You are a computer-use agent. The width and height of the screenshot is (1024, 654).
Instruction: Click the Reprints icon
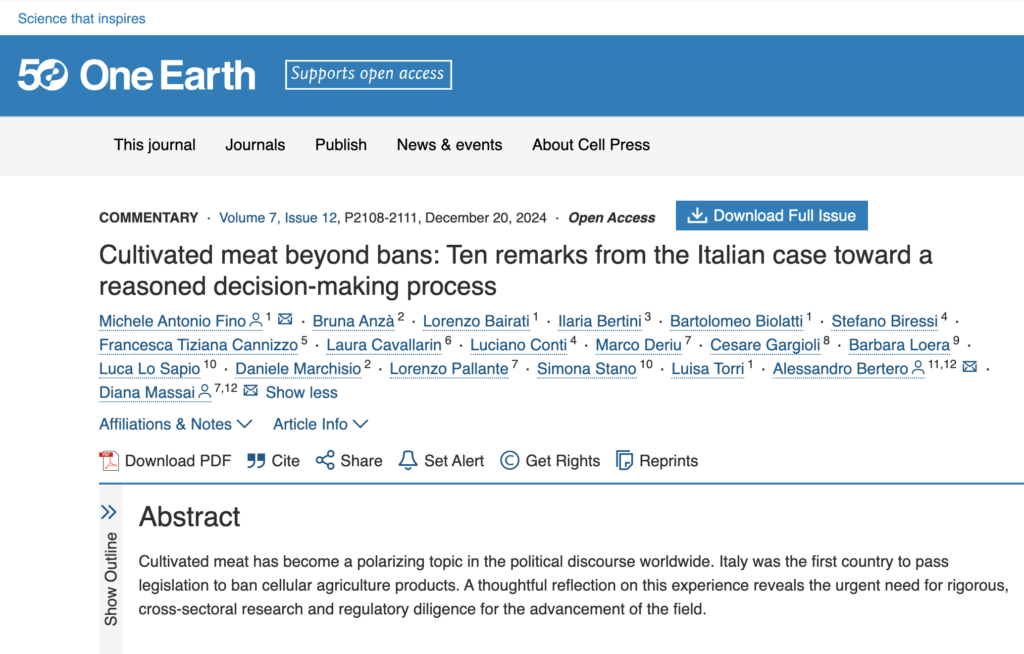click(x=624, y=461)
